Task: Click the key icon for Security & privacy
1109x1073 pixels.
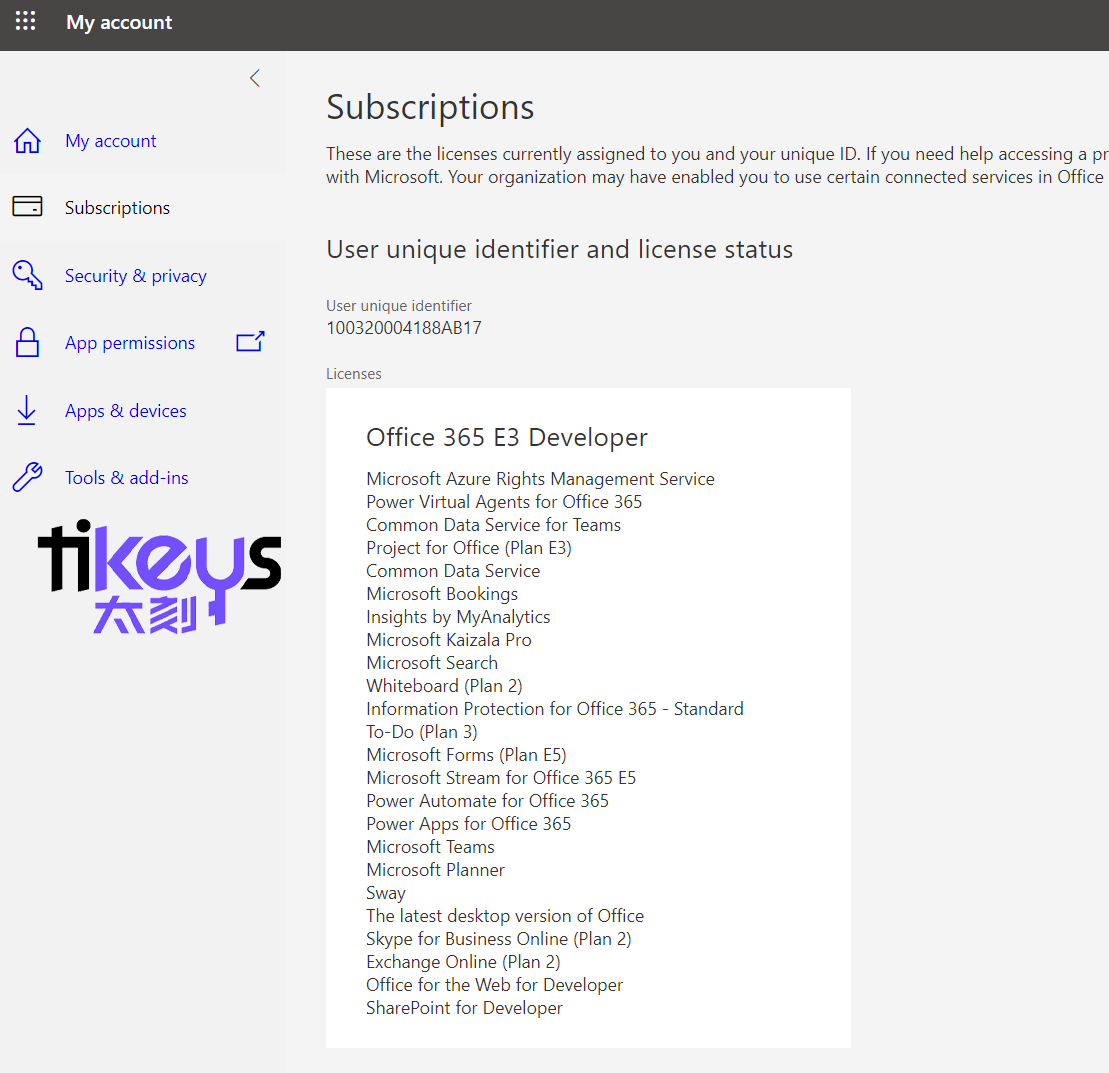Action: [x=27, y=275]
